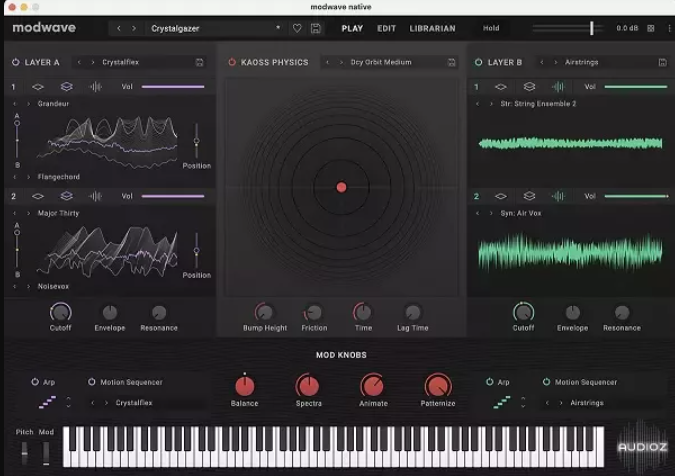Click the red Balance mod knob

click(245, 386)
